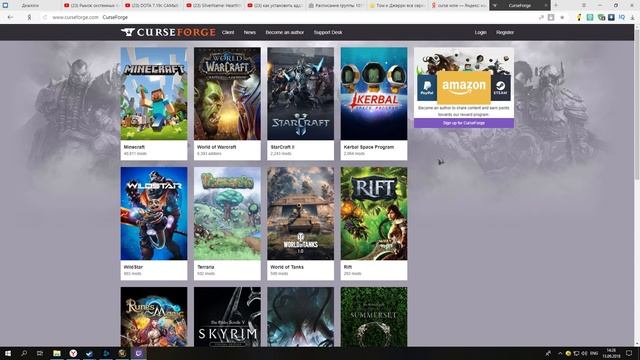Open the volume icon in system tray
The height and width of the screenshot is (360, 640).
(584, 353)
